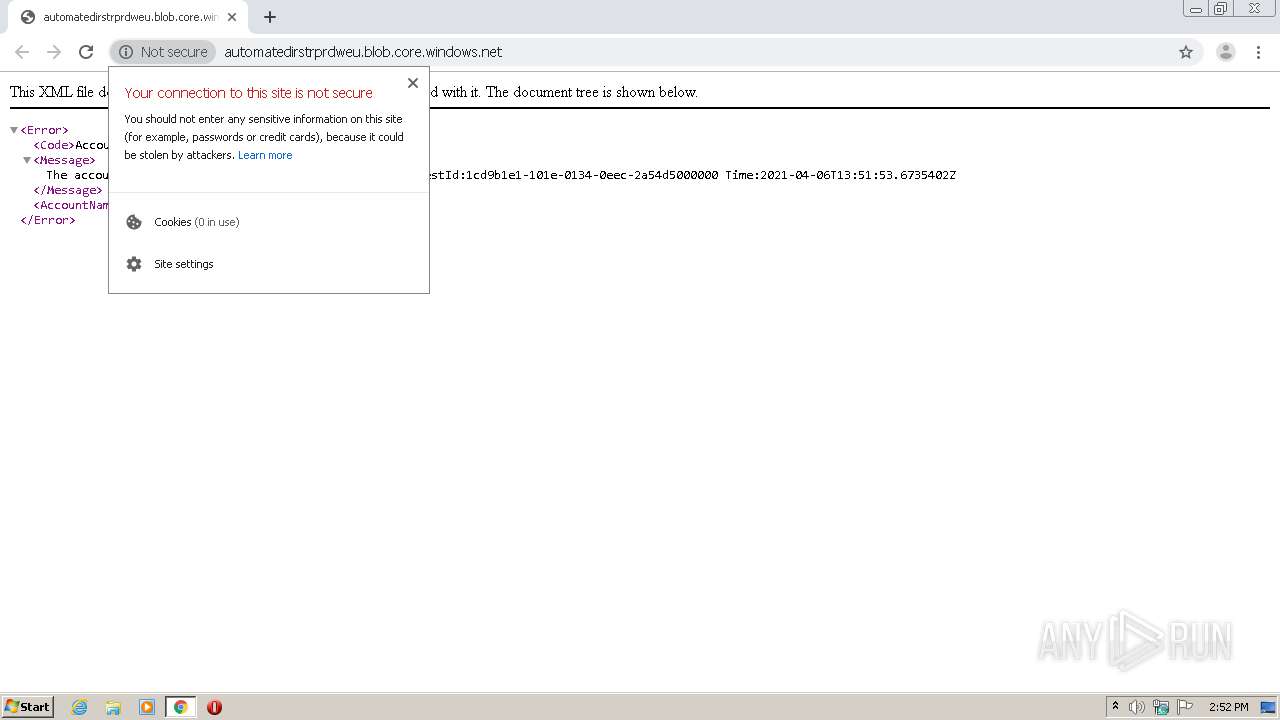Open the volume speaker tray icon
The width and height of the screenshot is (1280, 720).
pos(1137,707)
